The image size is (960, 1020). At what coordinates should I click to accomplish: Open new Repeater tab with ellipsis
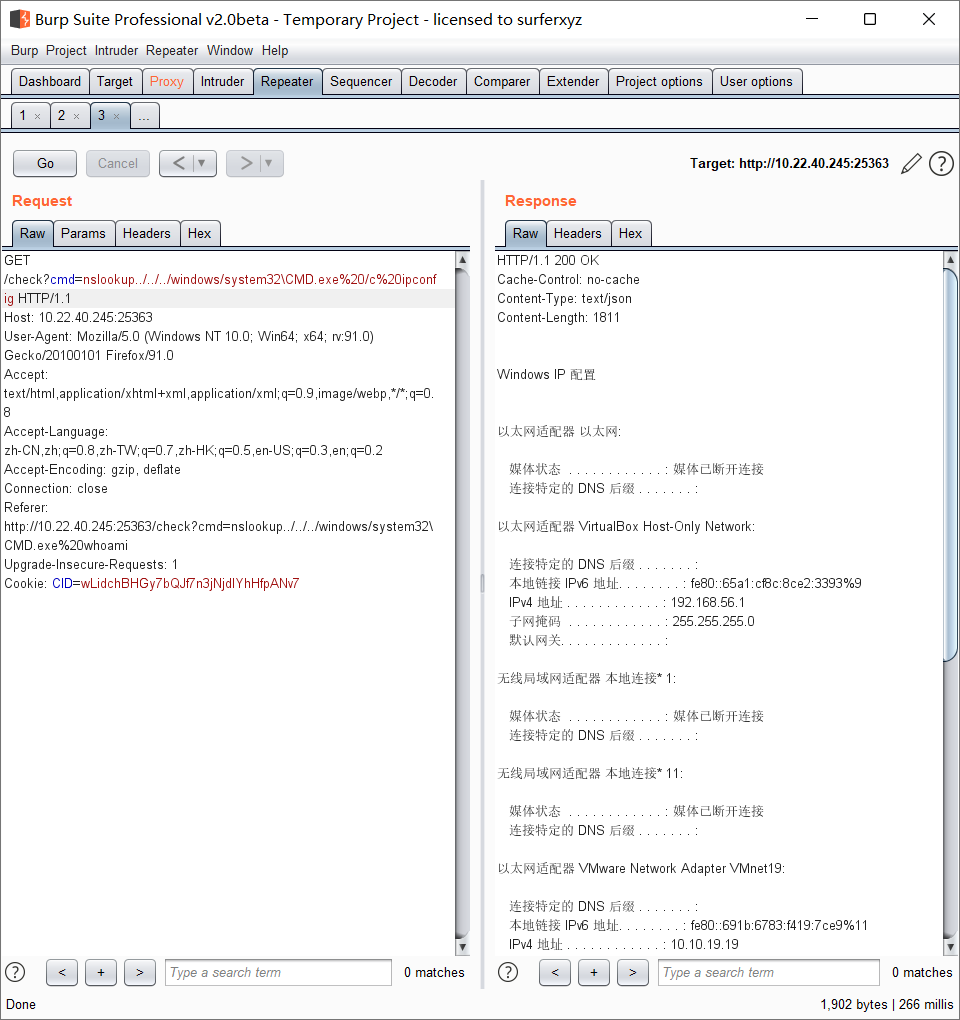click(x=144, y=116)
